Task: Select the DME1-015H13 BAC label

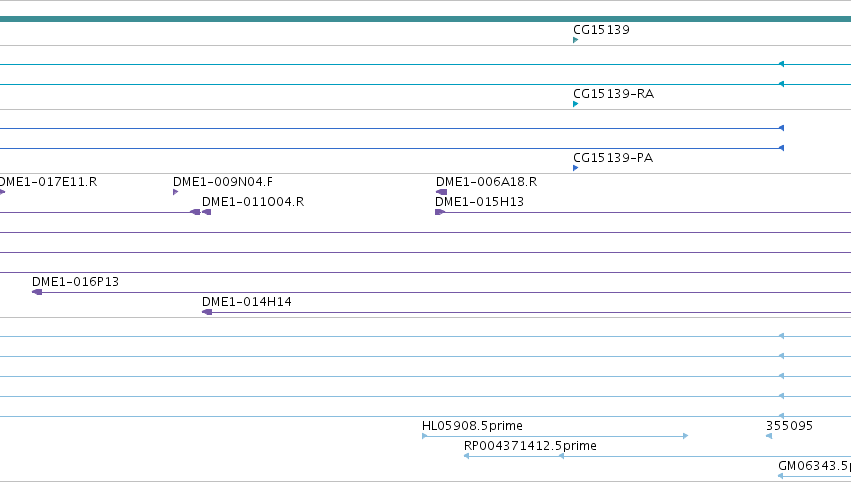Action: (x=479, y=202)
